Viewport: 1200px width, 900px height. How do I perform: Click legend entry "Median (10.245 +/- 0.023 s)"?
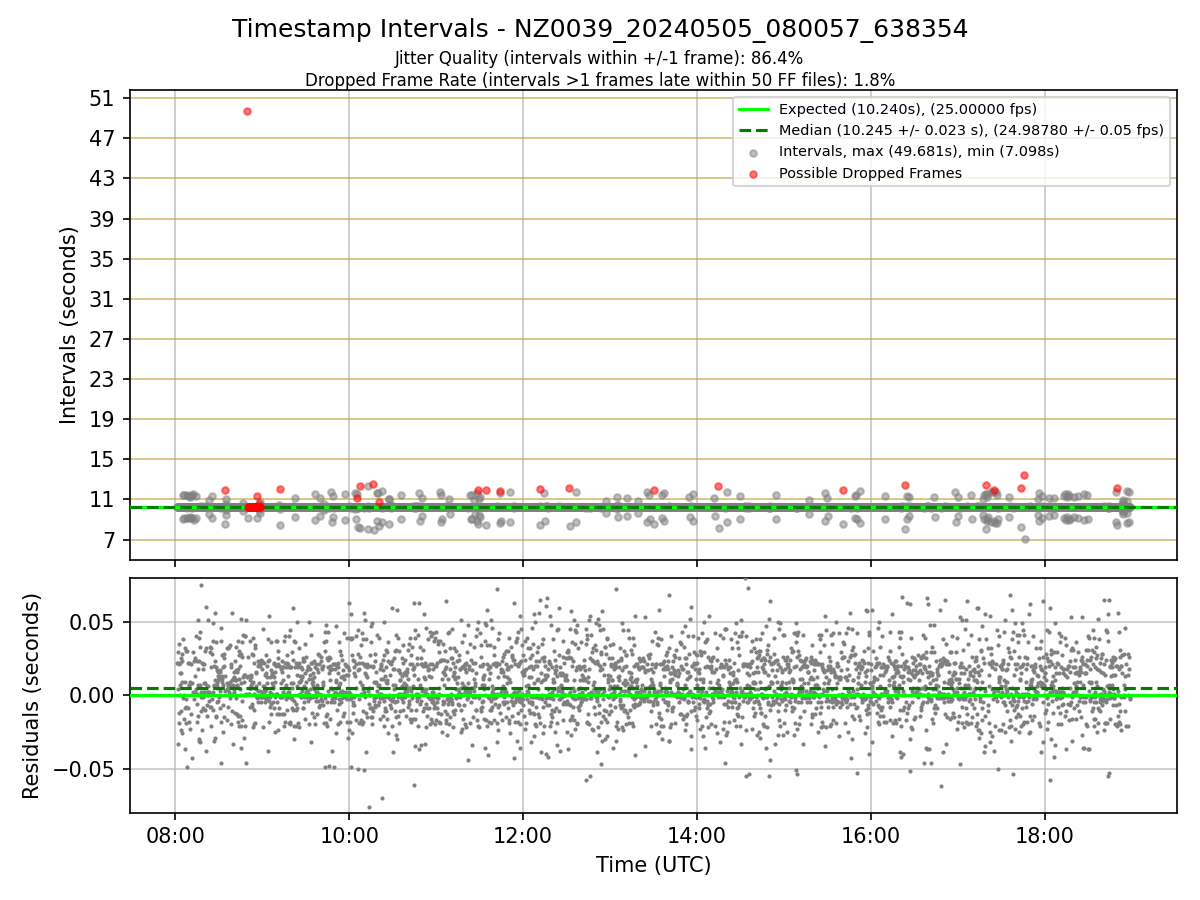pos(971,130)
